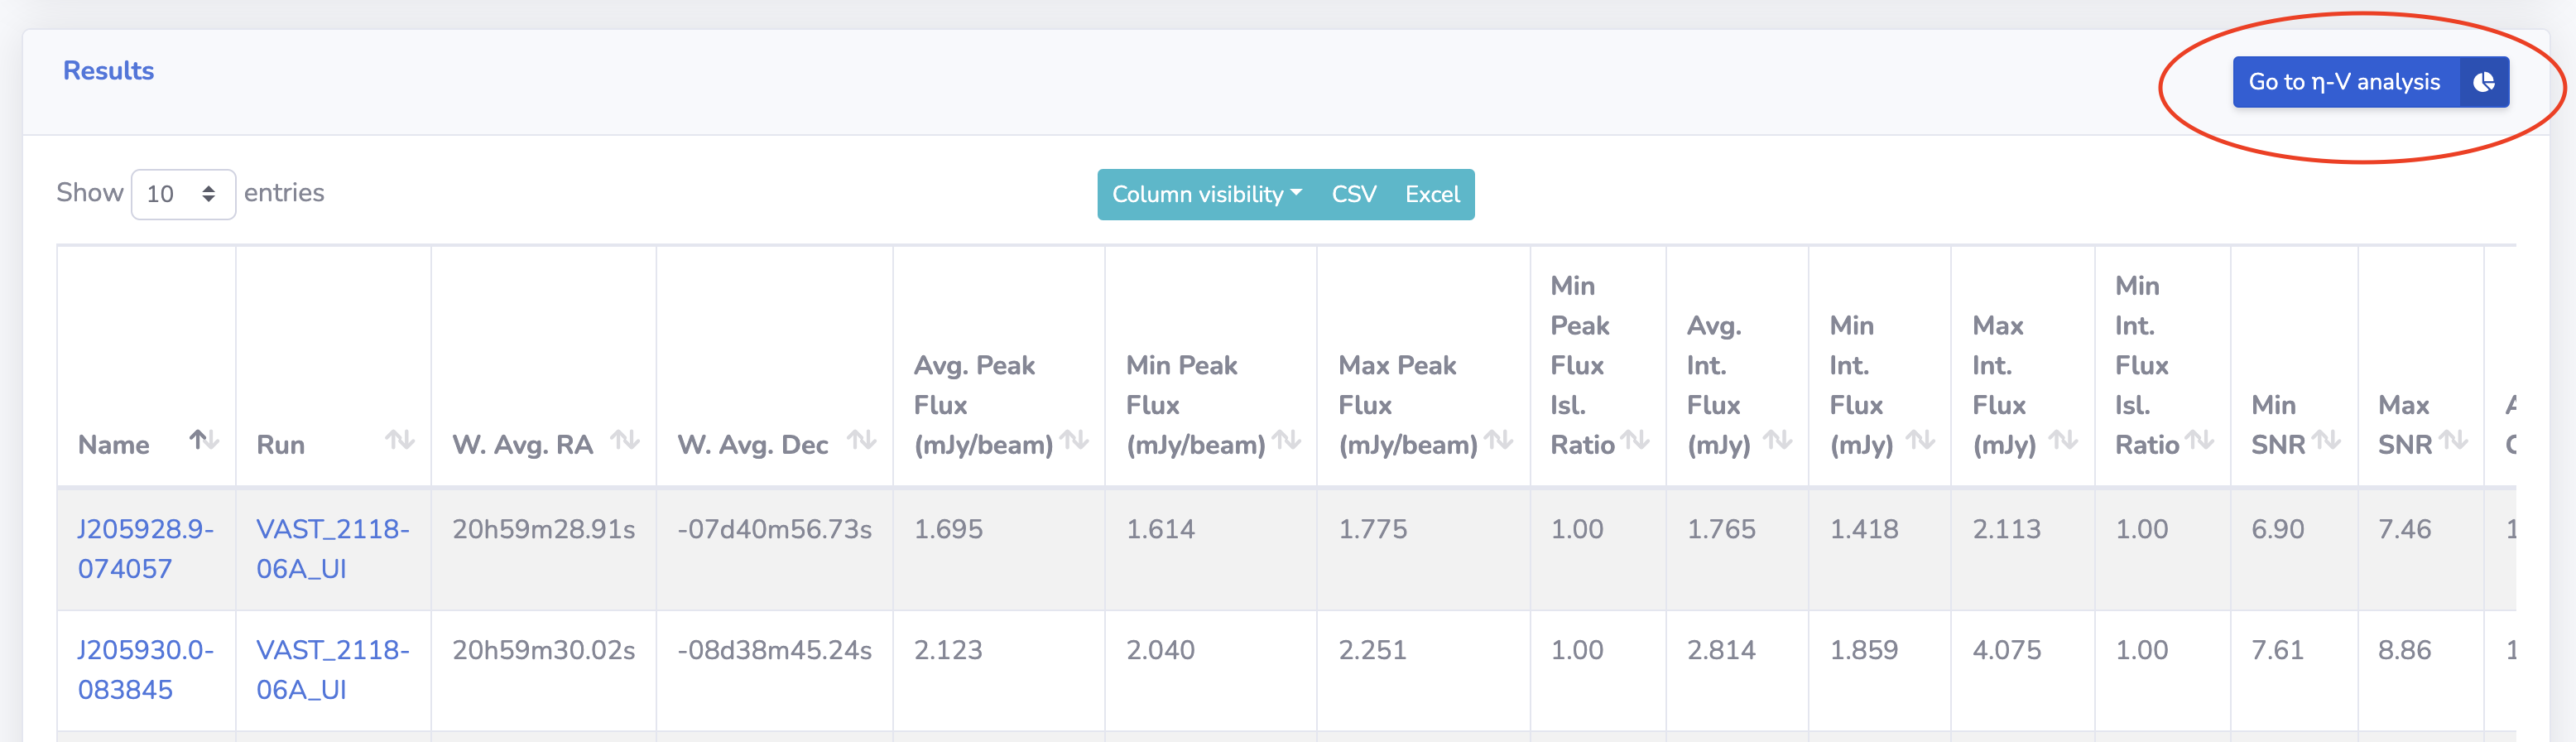Select Min Int. Flux value 1.859
The image size is (2576, 742).
pos(1864,650)
